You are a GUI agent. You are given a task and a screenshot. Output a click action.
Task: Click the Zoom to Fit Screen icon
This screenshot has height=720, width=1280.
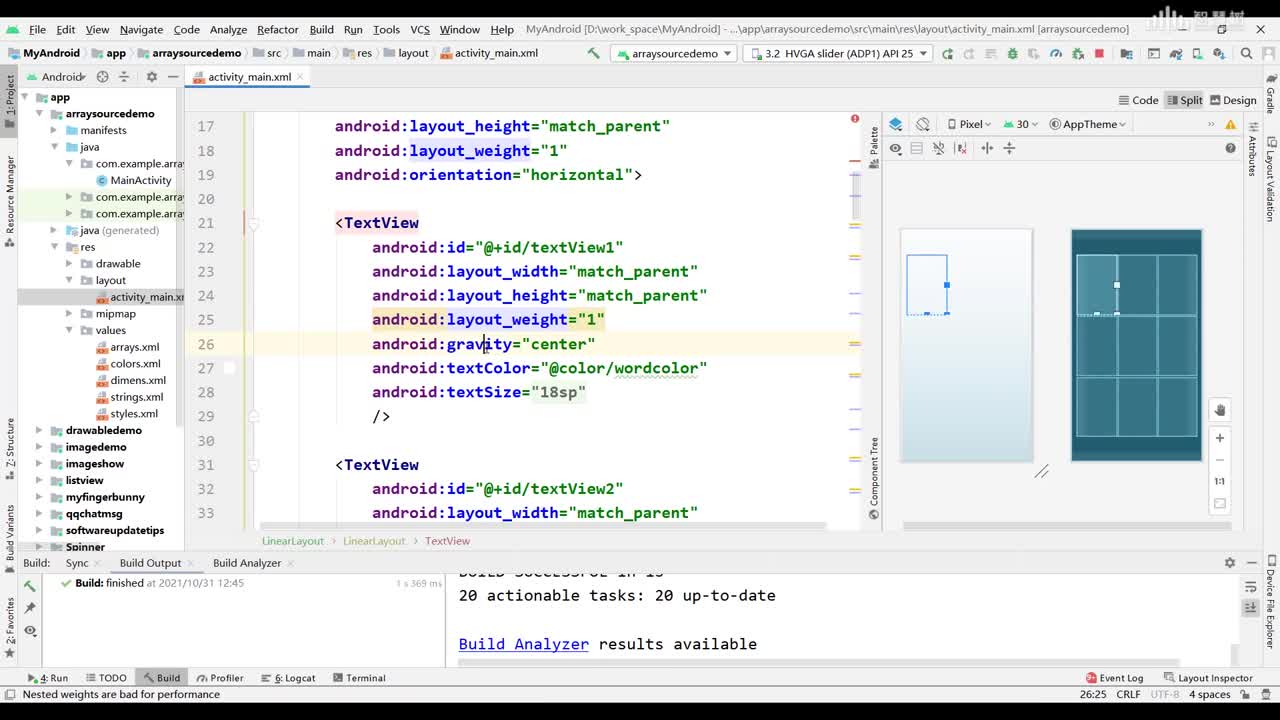(x=1219, y=503)
